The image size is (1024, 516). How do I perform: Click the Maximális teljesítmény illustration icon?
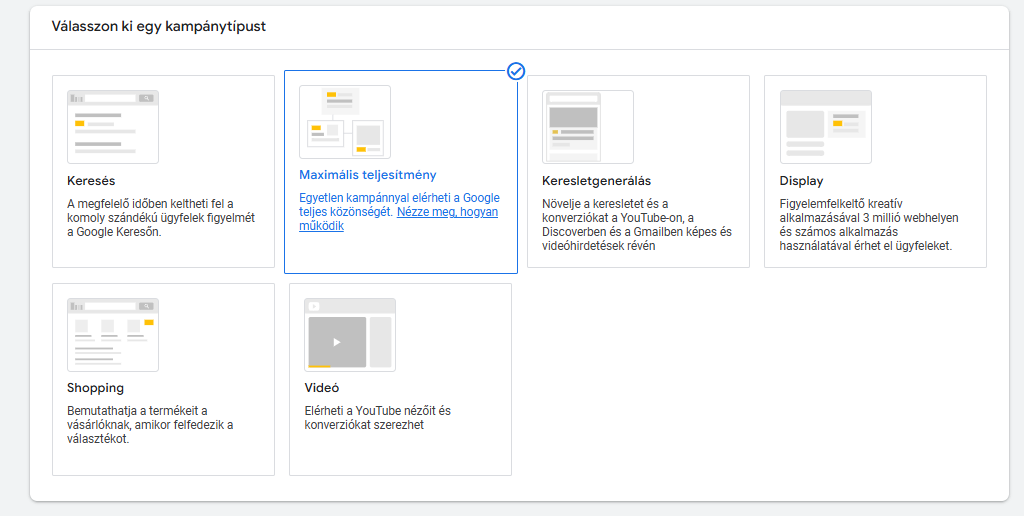[345, 122]
